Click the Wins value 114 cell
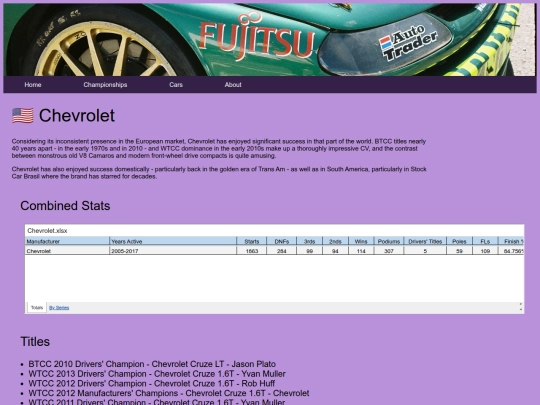The image size is (540, 405). [361, 251]
